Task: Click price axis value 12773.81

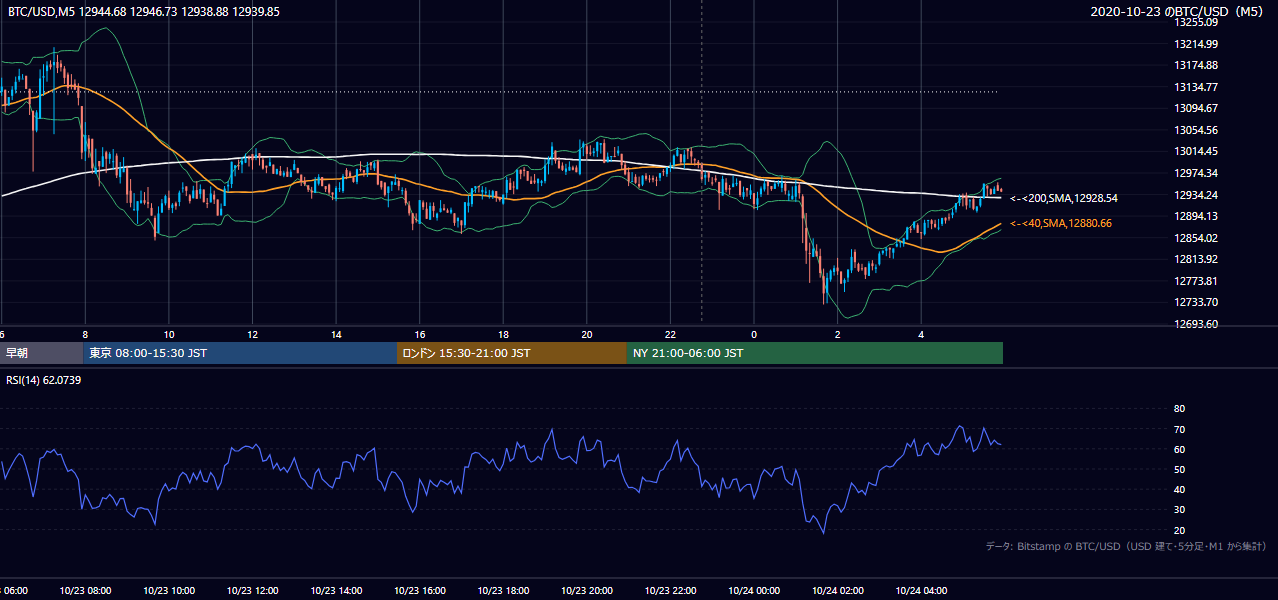Action: coord(1196,281)
